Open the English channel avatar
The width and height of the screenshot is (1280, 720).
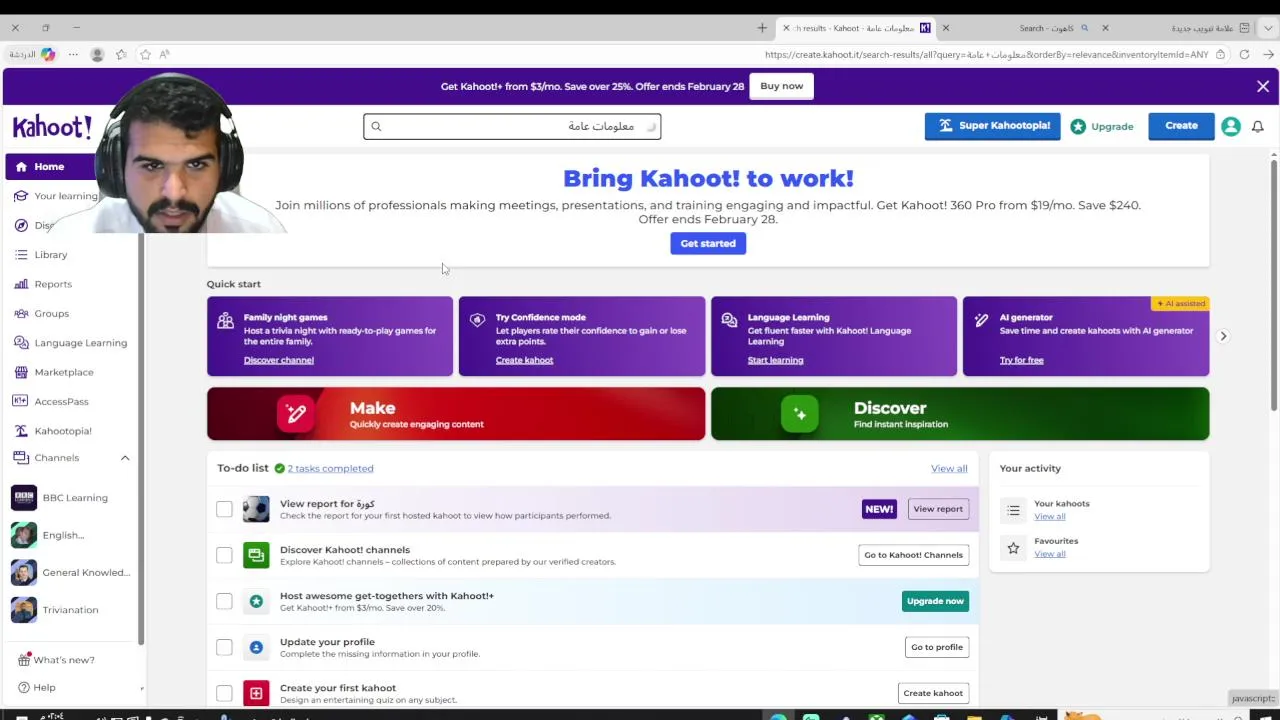click(24, 535)
